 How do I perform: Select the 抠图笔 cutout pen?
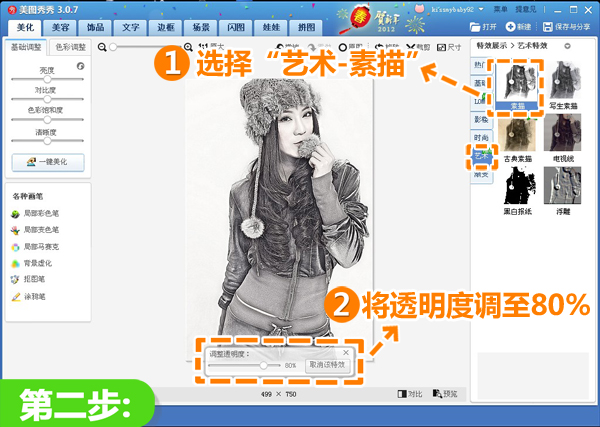[28, 279]
